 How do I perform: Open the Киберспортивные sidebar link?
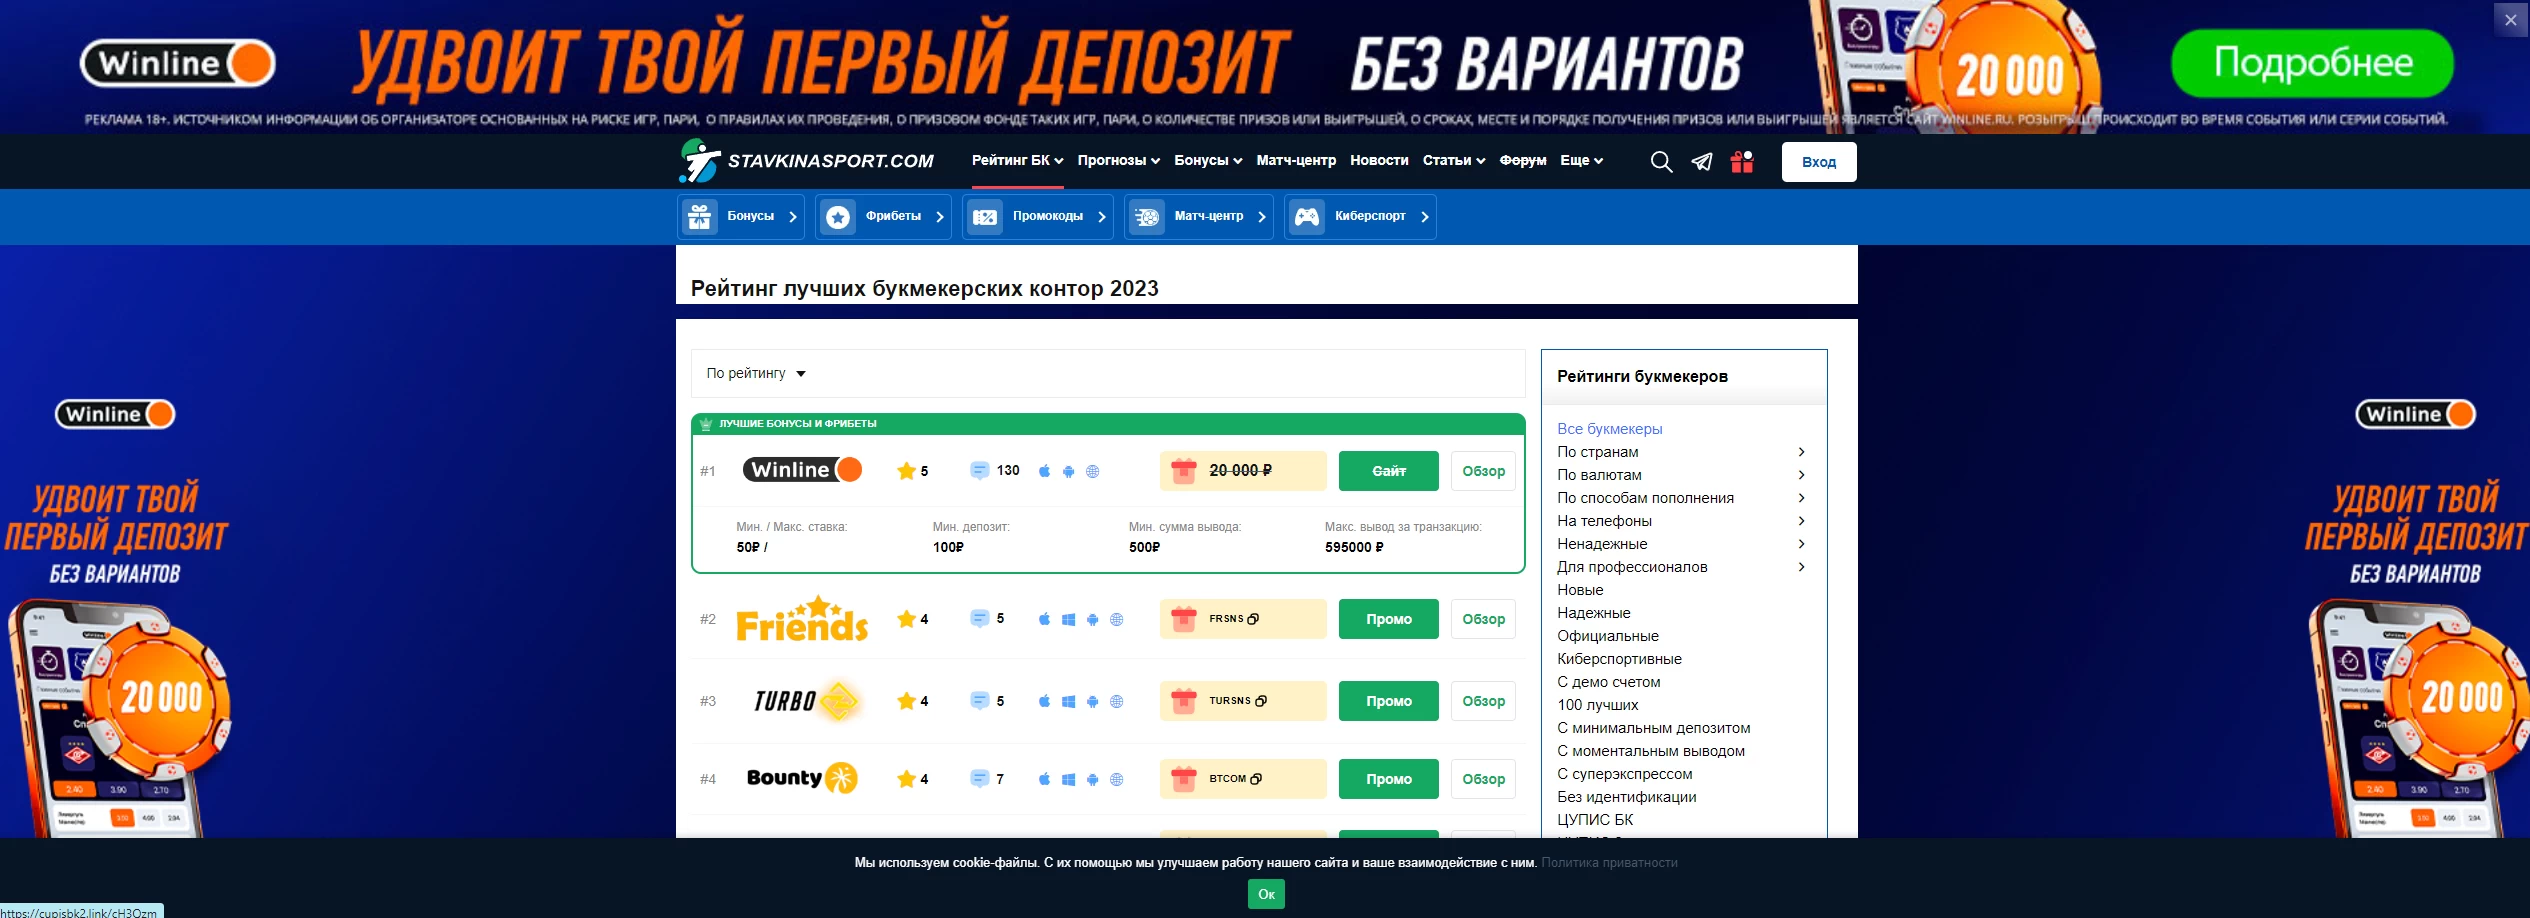1619,659
